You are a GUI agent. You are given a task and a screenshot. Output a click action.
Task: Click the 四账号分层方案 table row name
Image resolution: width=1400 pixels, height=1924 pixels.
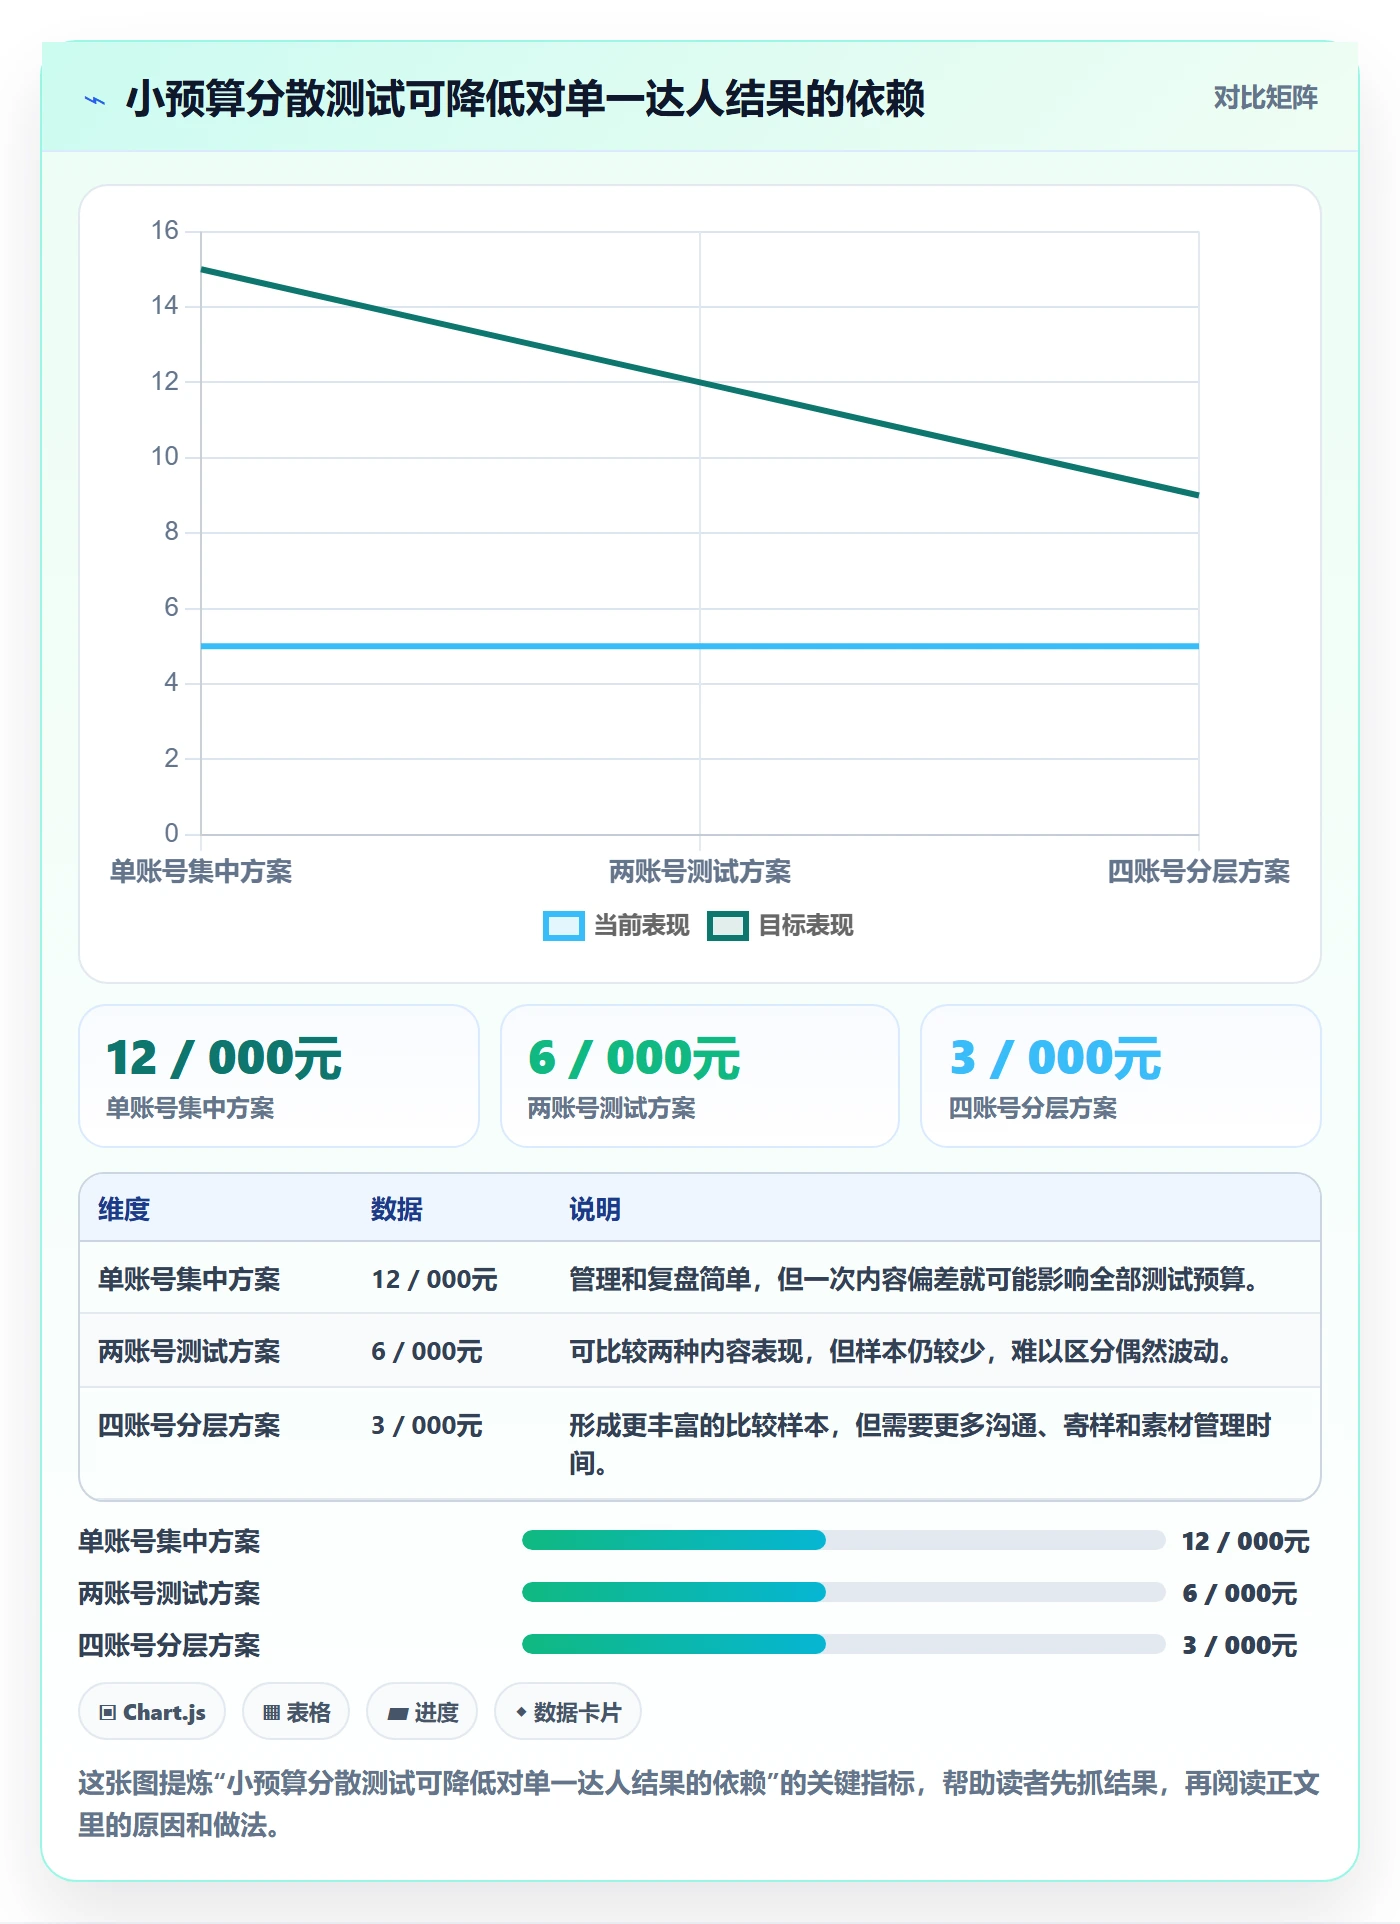[x=189, y=1425]
